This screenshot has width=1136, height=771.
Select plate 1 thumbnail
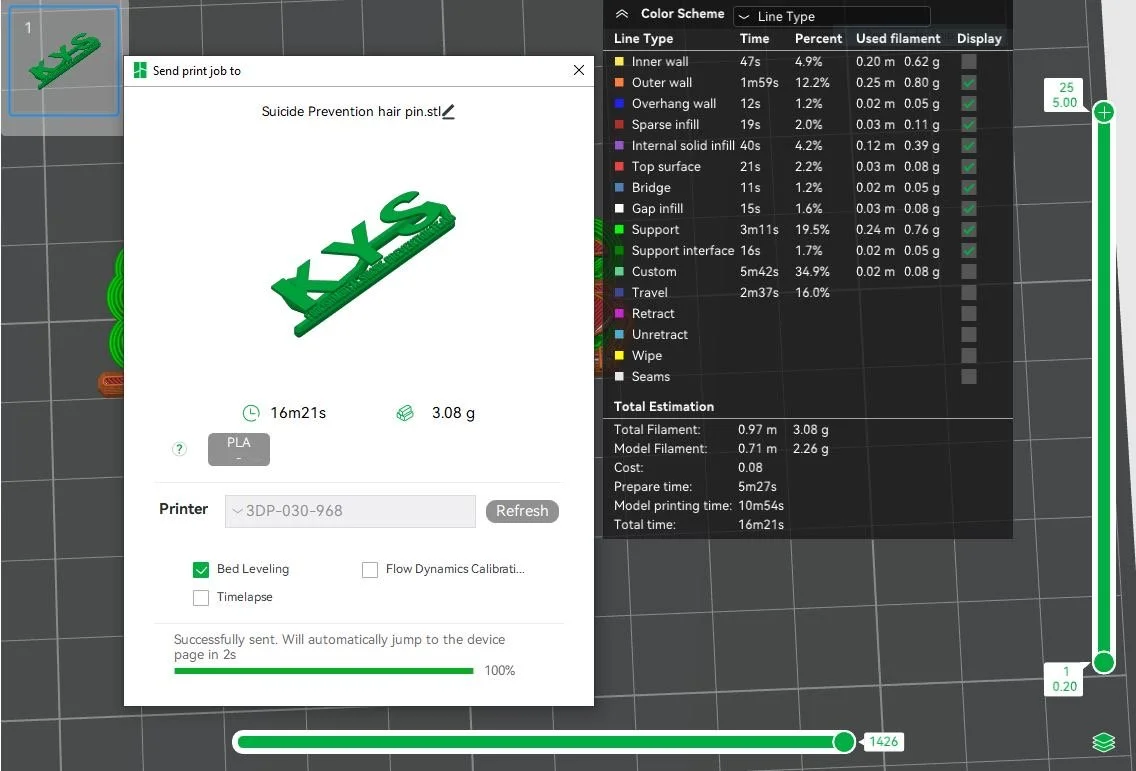pos(64,62)
